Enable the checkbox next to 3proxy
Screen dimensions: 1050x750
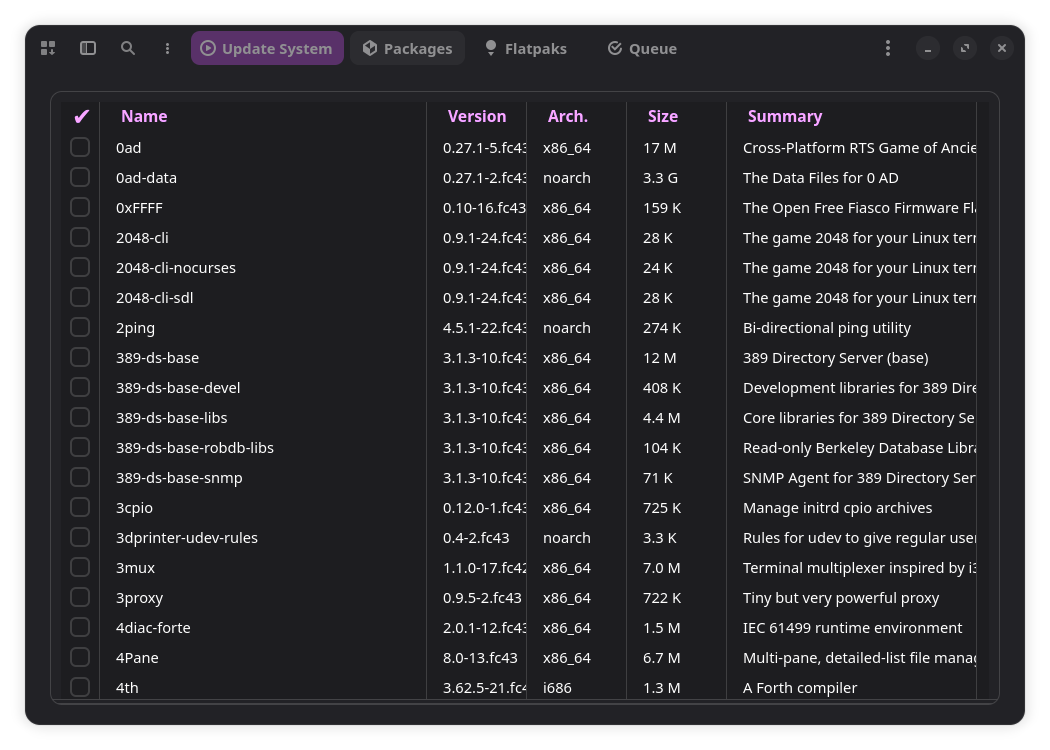(80, 597)
